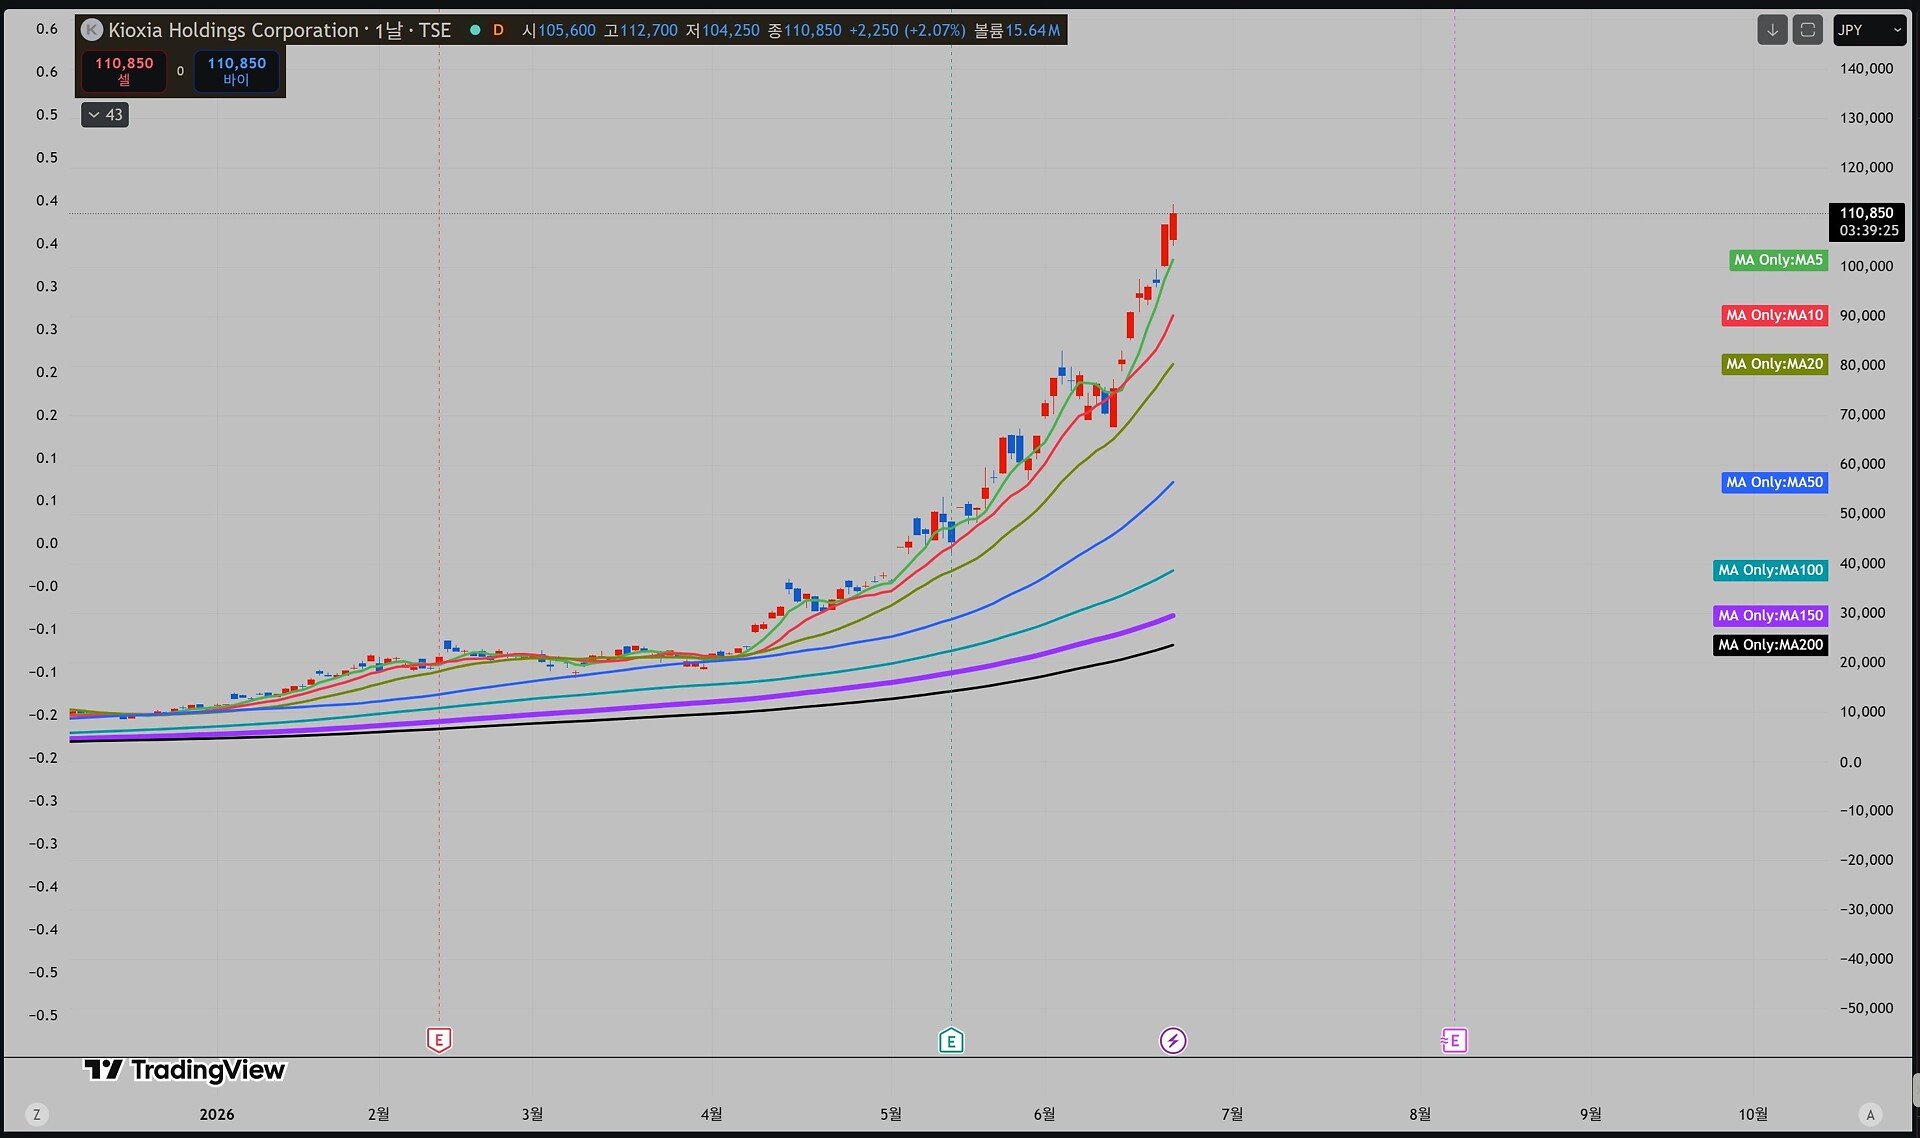Image resolution: width=1920 pixels, height=1138 pixels.
Task: Click the 110,850 바이 buy button
Action: click(237, 71)
